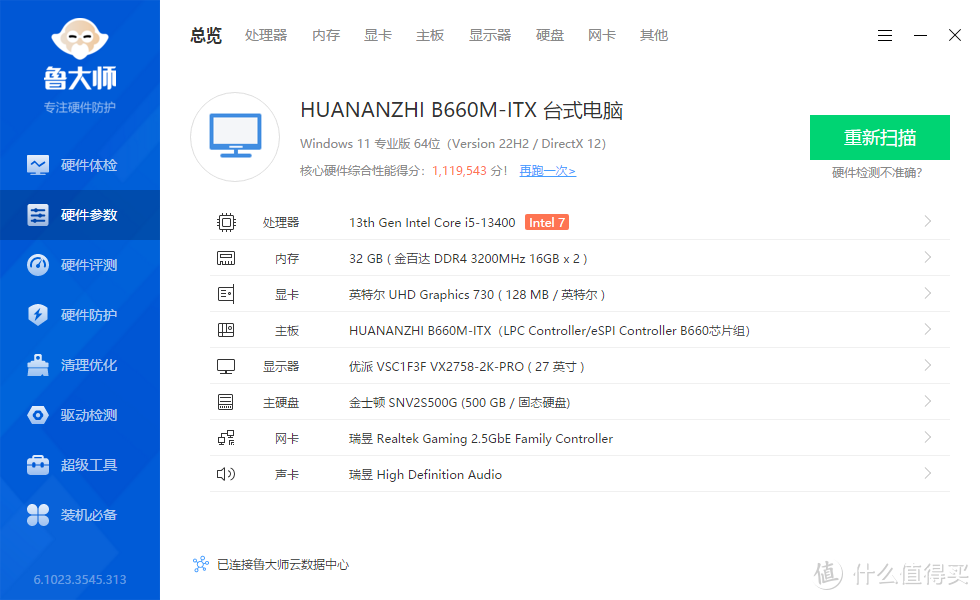This screenshot has width=980, height=600.
Task: Open 清理优化 cleanup section
Action: click(80, 365)
